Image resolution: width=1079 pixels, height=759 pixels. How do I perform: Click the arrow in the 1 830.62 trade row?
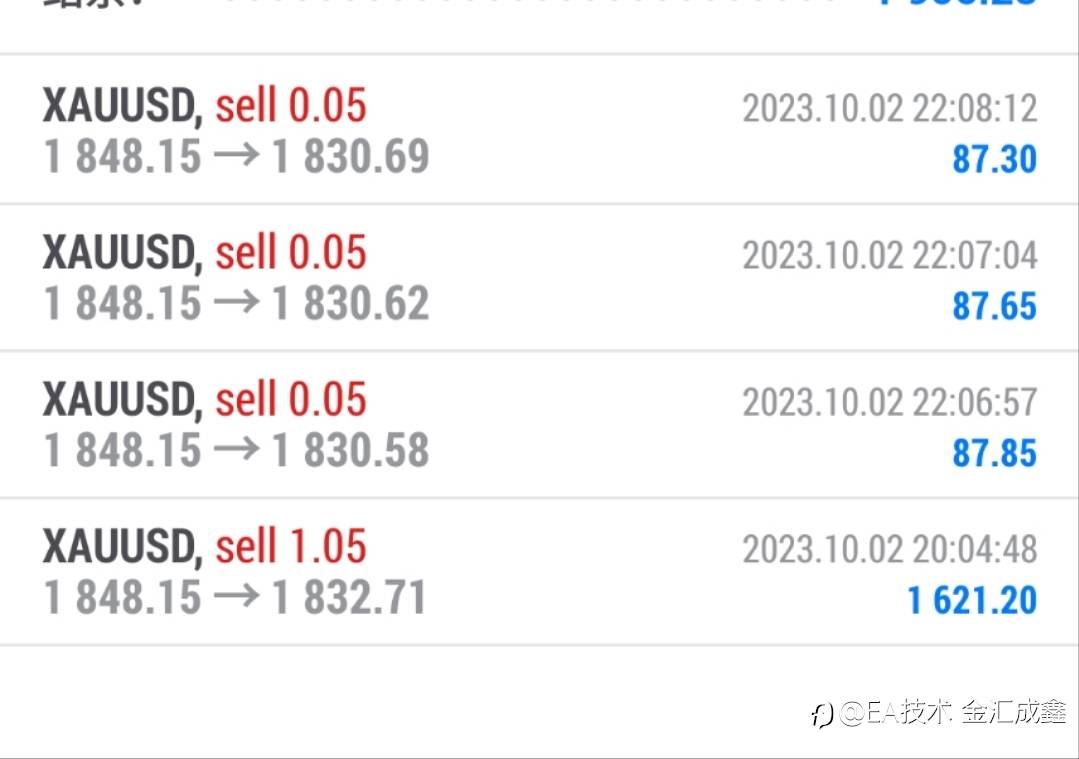point(236,304)
